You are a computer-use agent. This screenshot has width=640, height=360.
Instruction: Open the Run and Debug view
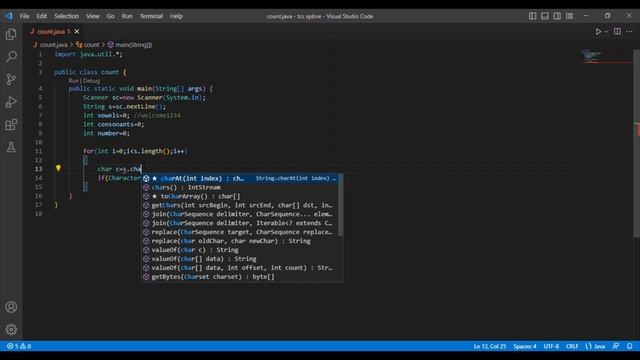click(11, 102)
